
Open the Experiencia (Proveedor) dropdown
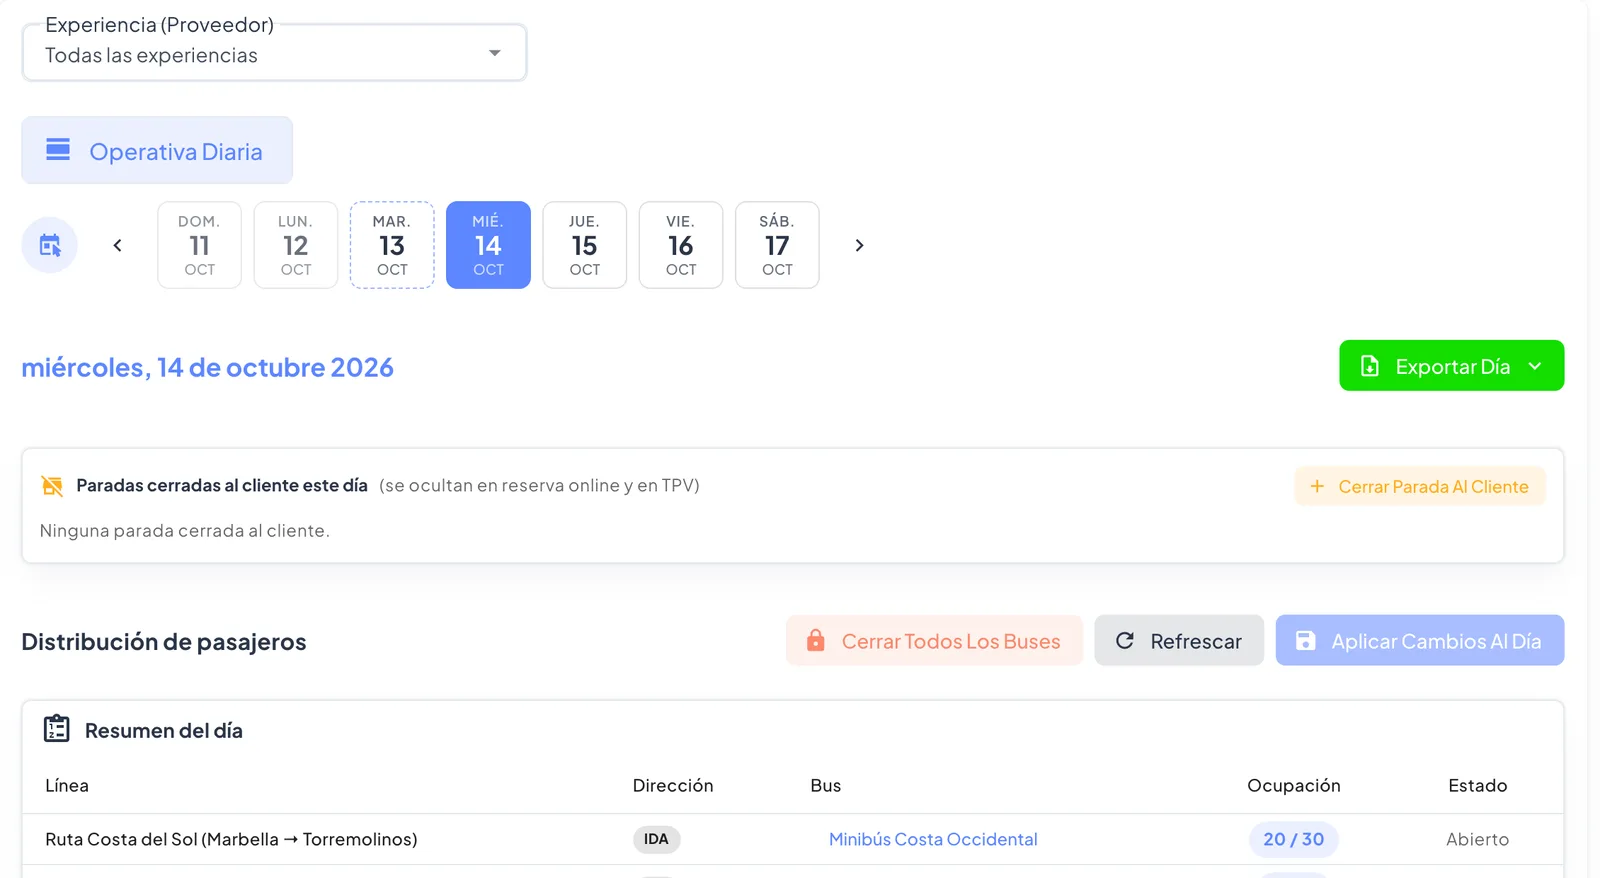pyautogui.click(x=274, y=53)
